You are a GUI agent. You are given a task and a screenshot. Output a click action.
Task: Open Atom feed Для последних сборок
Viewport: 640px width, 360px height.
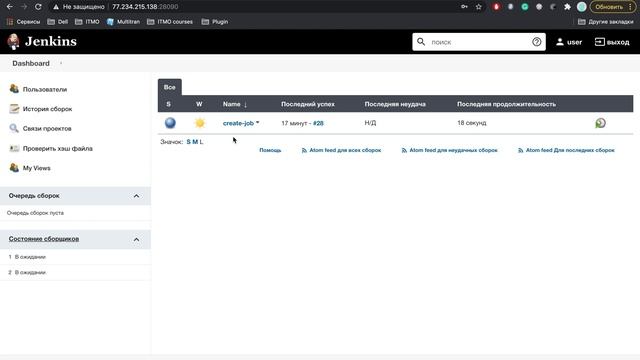pos(570,150)
